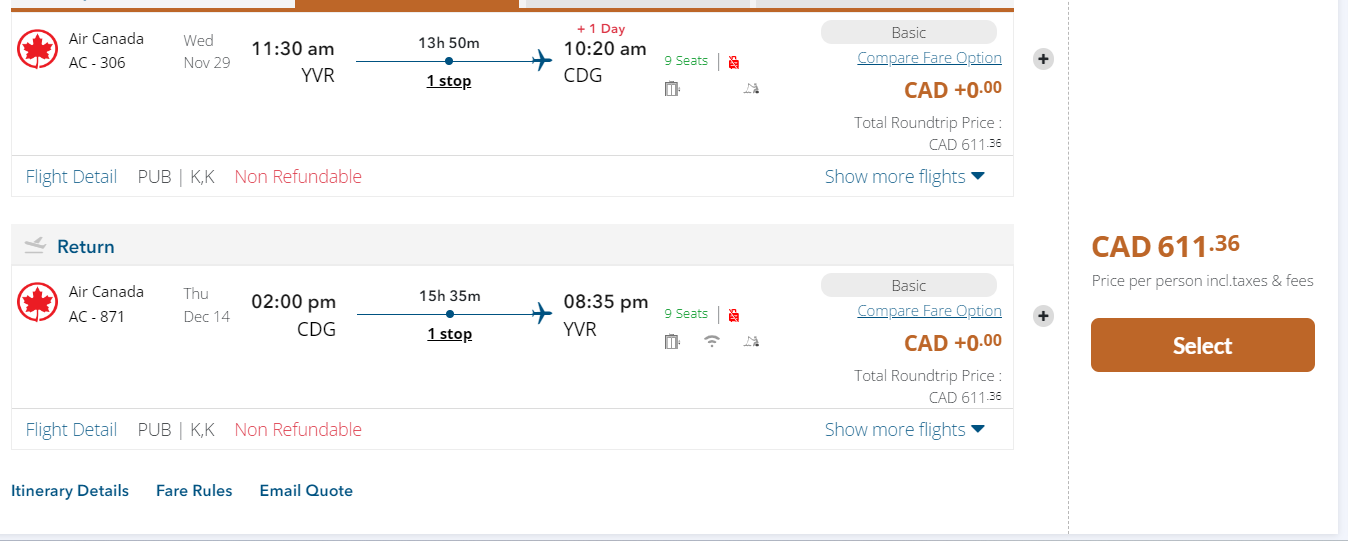
Task: Open the Fare Rules tab
Action: [194, 491]
